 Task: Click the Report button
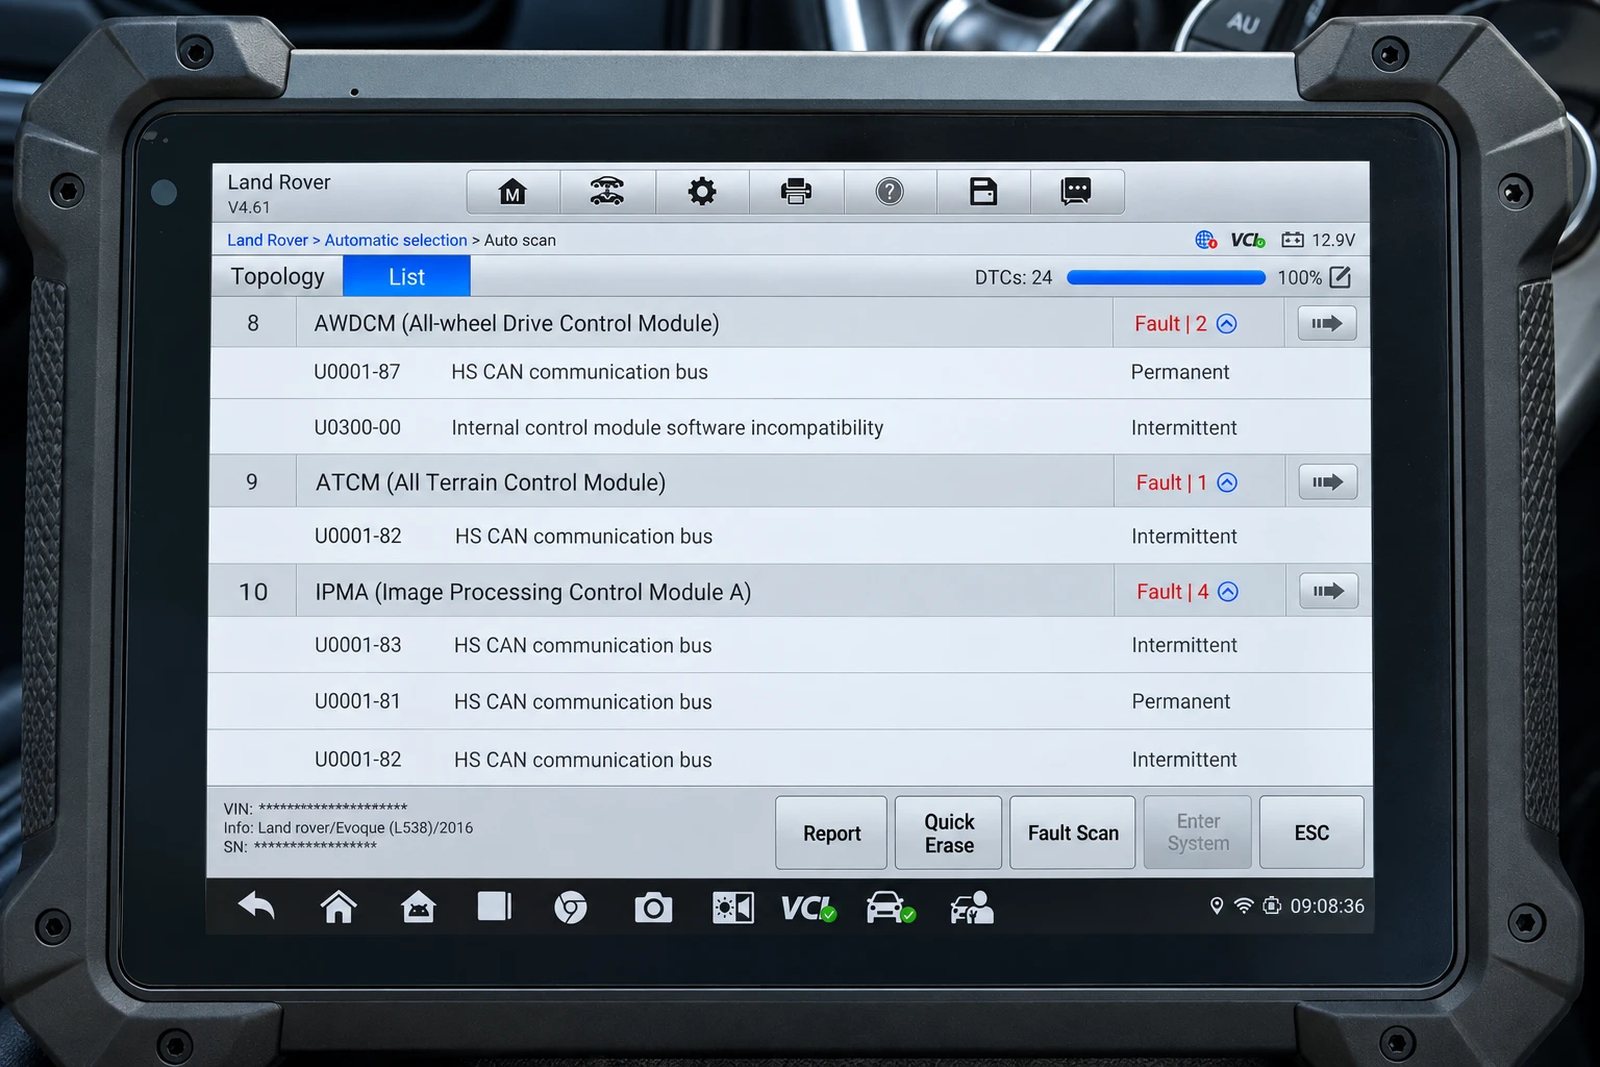tap(831, 833)
